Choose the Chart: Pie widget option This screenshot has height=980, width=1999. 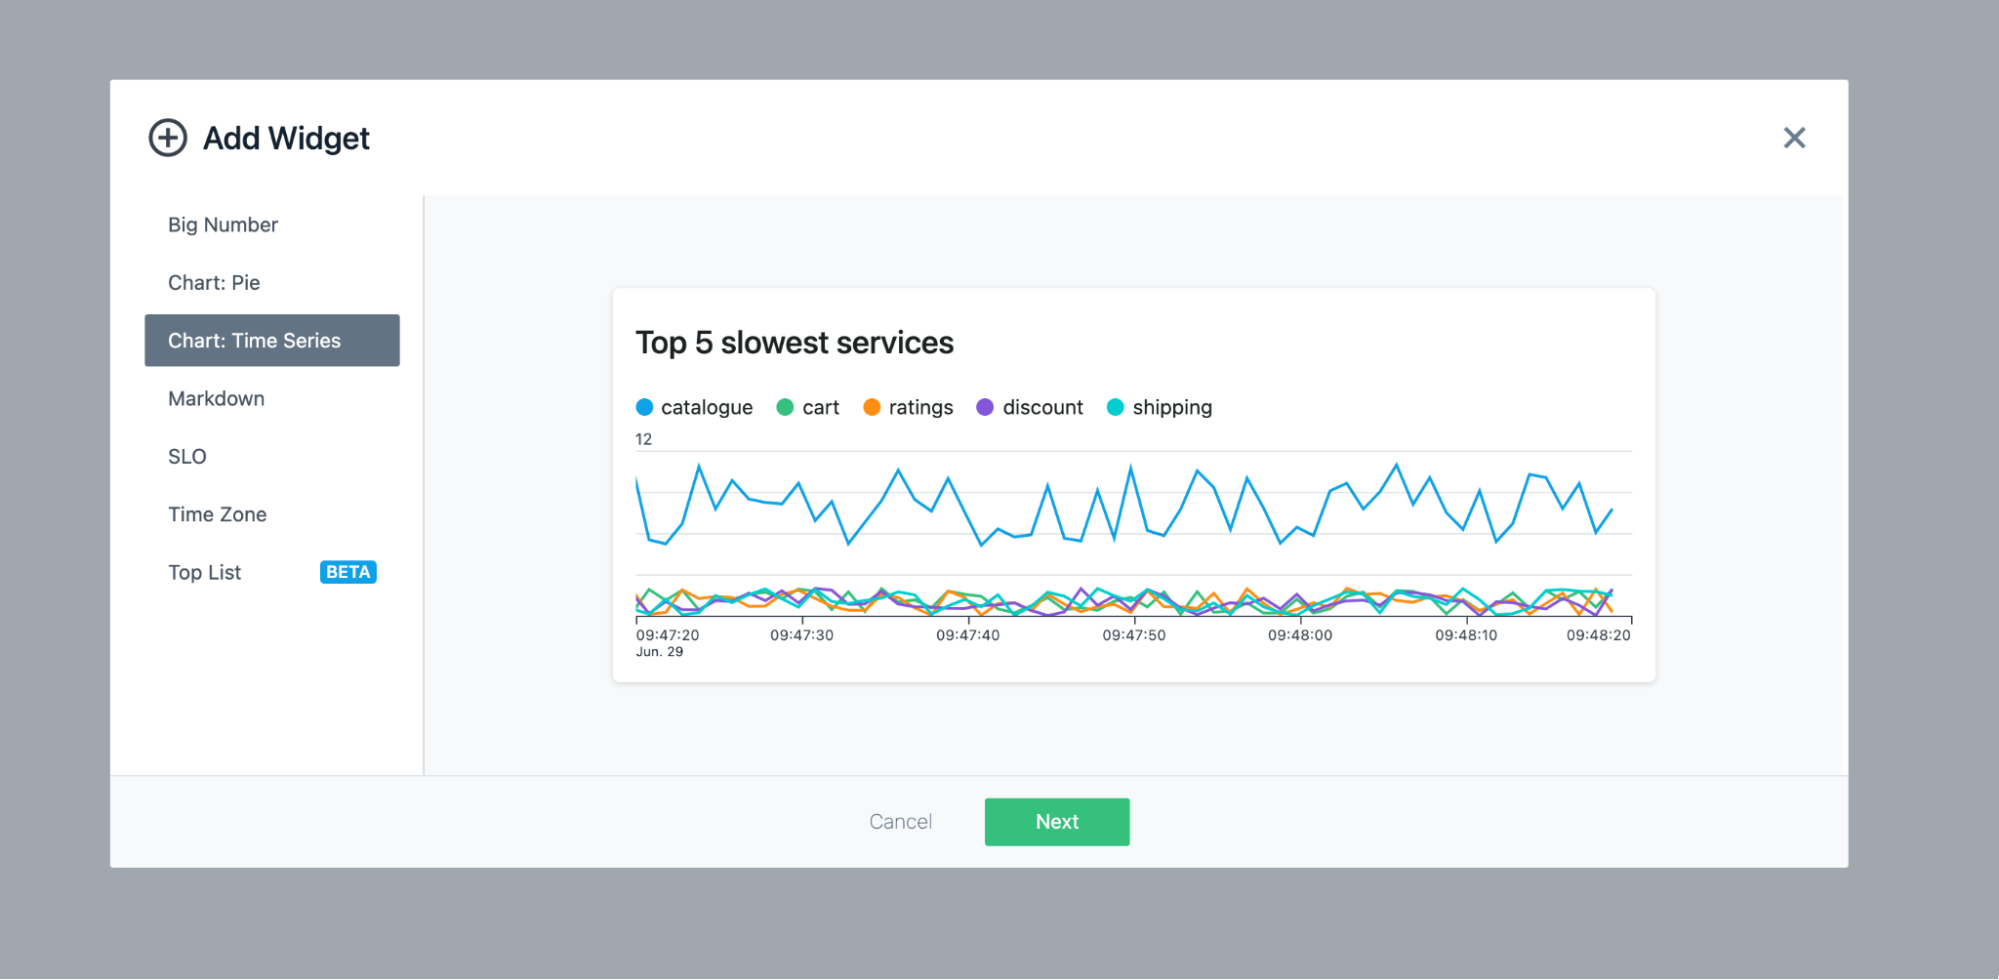click(x=214, y=283)
